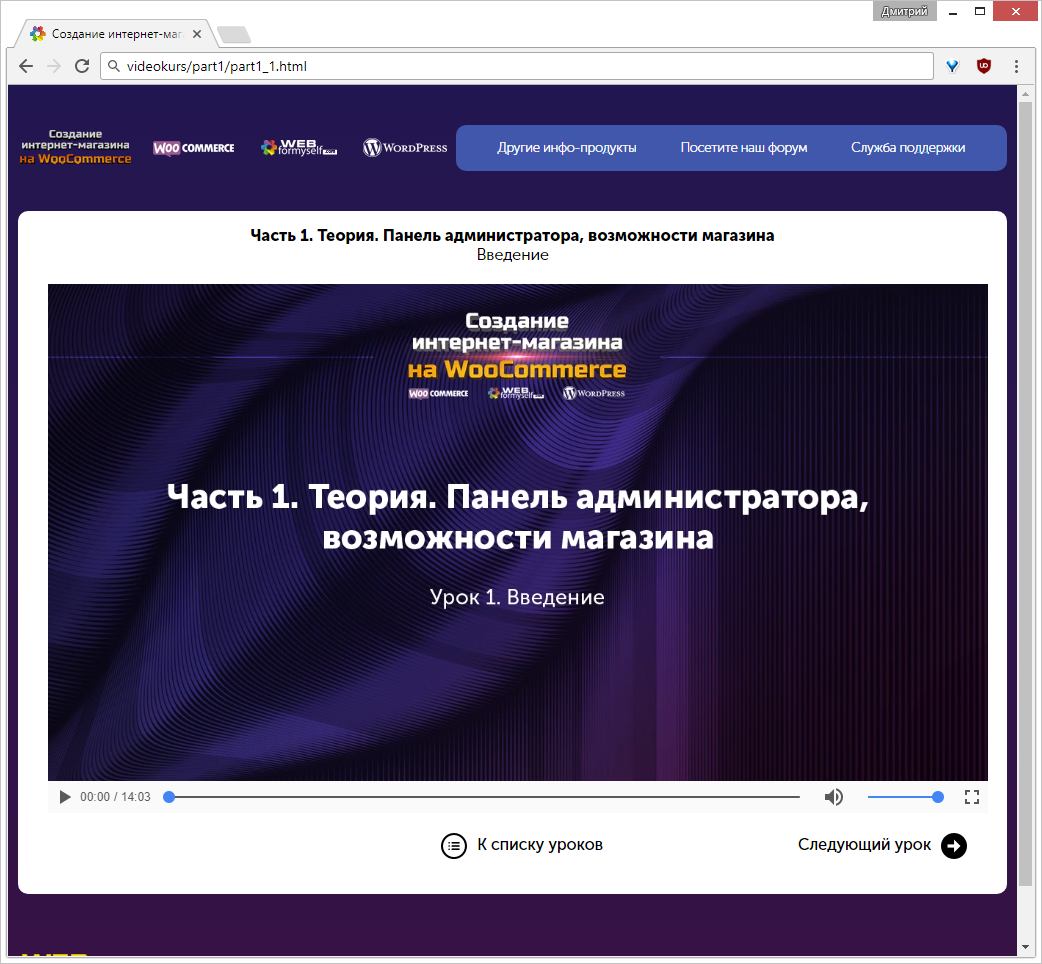
Task: Click the WooCommerce logo in header
Action: tap(193, 147)
